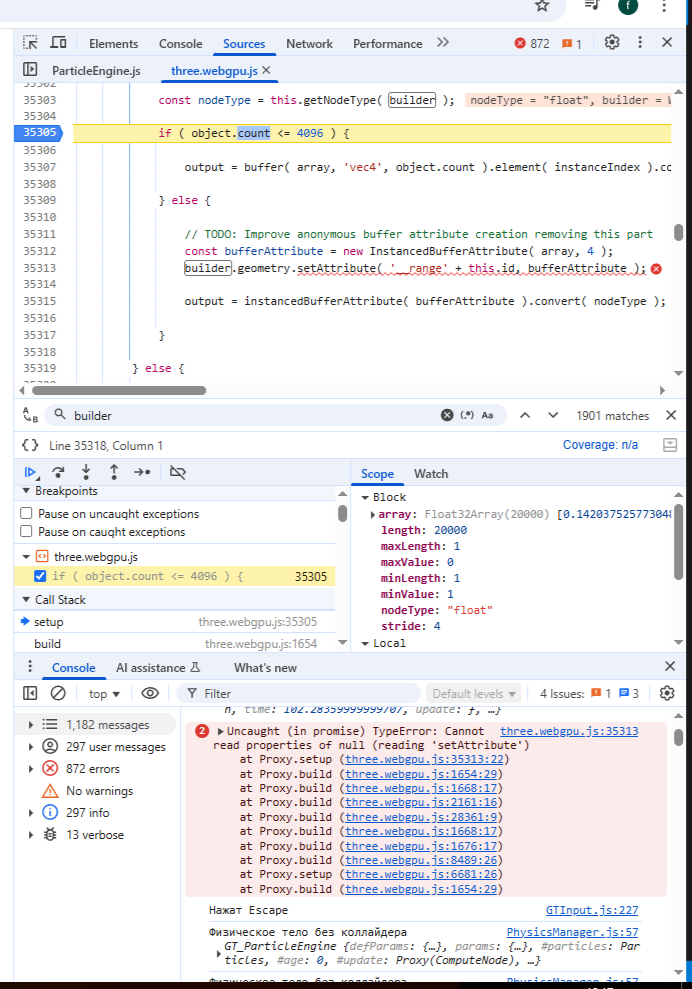Image resolution: width=692 pixels, height=989 pixels.
Task: Toggle the device toolbar icon
Action: pos(59,43)
